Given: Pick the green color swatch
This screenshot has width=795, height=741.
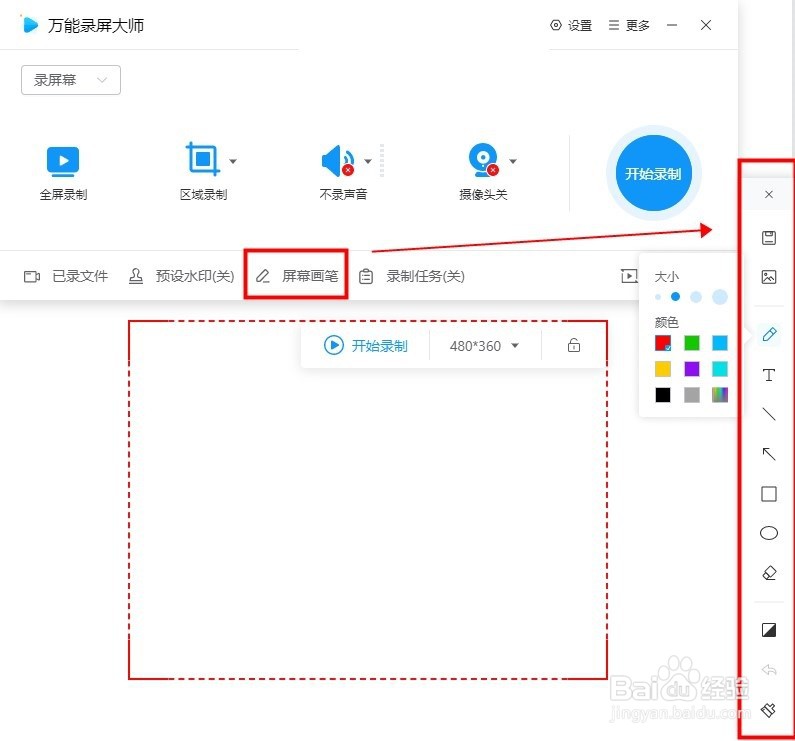Looking at the screenshot, I should click(692, 343).
